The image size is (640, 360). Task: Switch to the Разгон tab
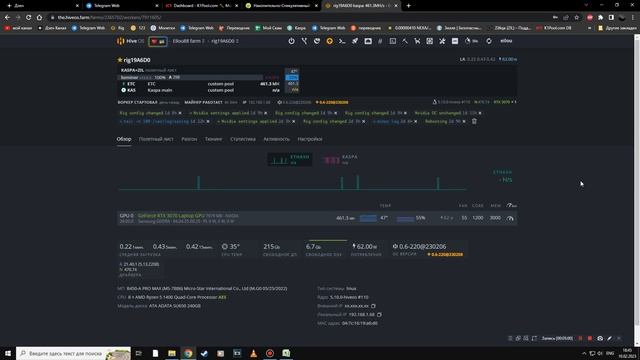click(x=189, y=139)
